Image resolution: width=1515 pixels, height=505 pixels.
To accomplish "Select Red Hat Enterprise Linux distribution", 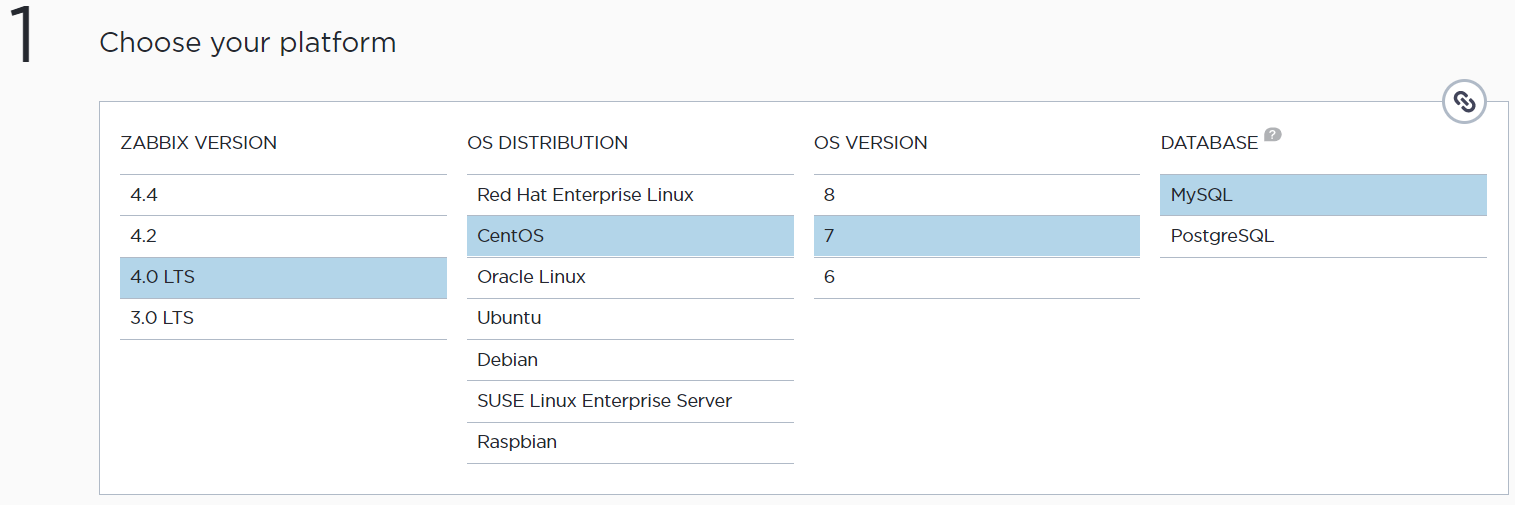I will 629,195.
